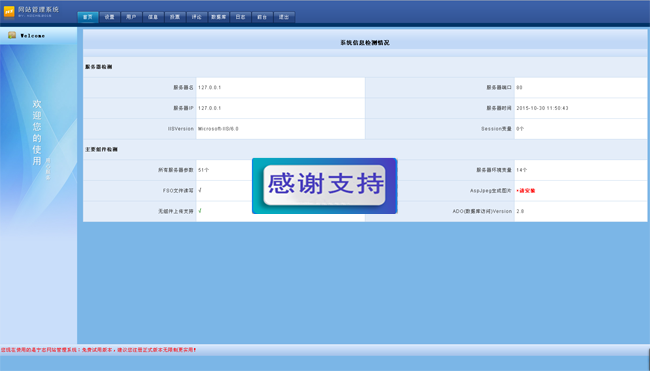Click the 无组件上传支持 label
This screenshot has width=650, height=371.
[x=176, y=211]
